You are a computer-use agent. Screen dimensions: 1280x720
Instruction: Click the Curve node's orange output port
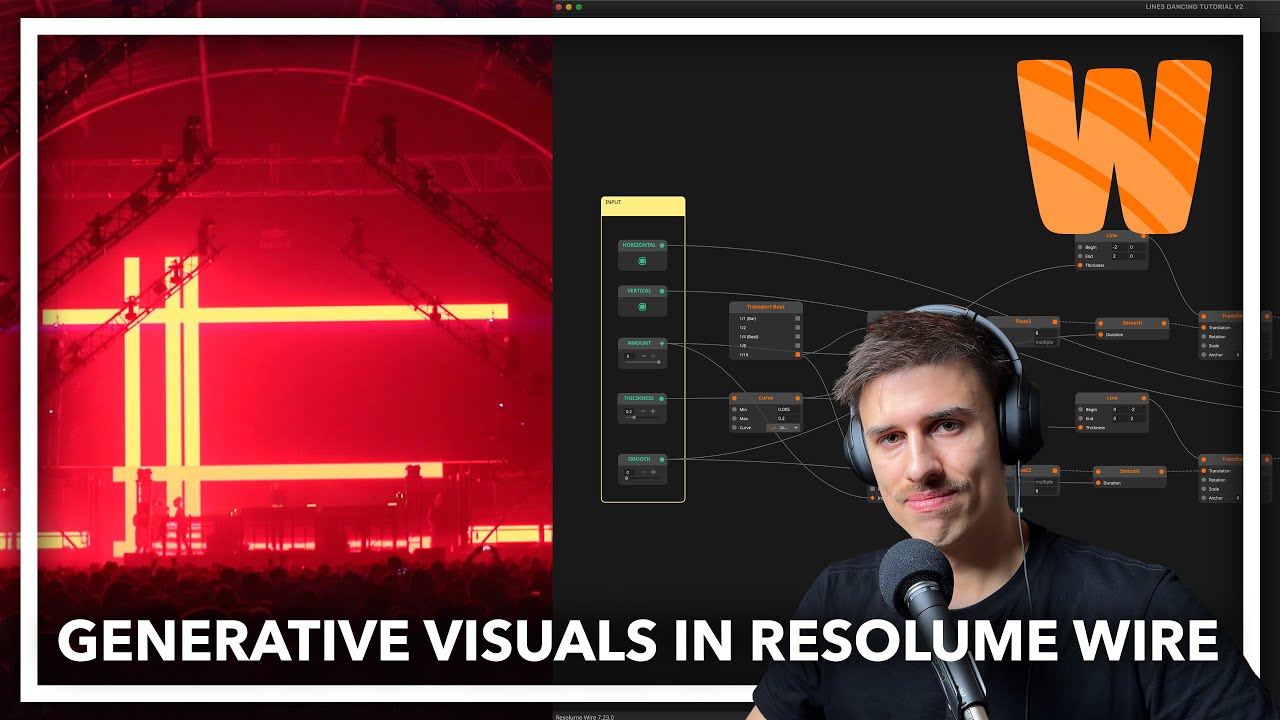point(797,398)
